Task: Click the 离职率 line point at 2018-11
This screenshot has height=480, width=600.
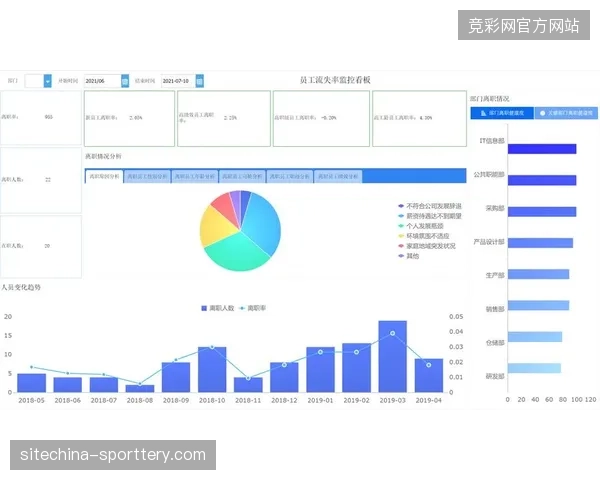Action: coord(248,378)
